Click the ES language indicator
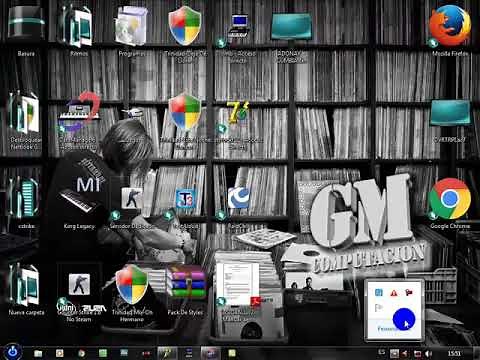Viewport: 480px width, 360px height. tap(382, 352)
